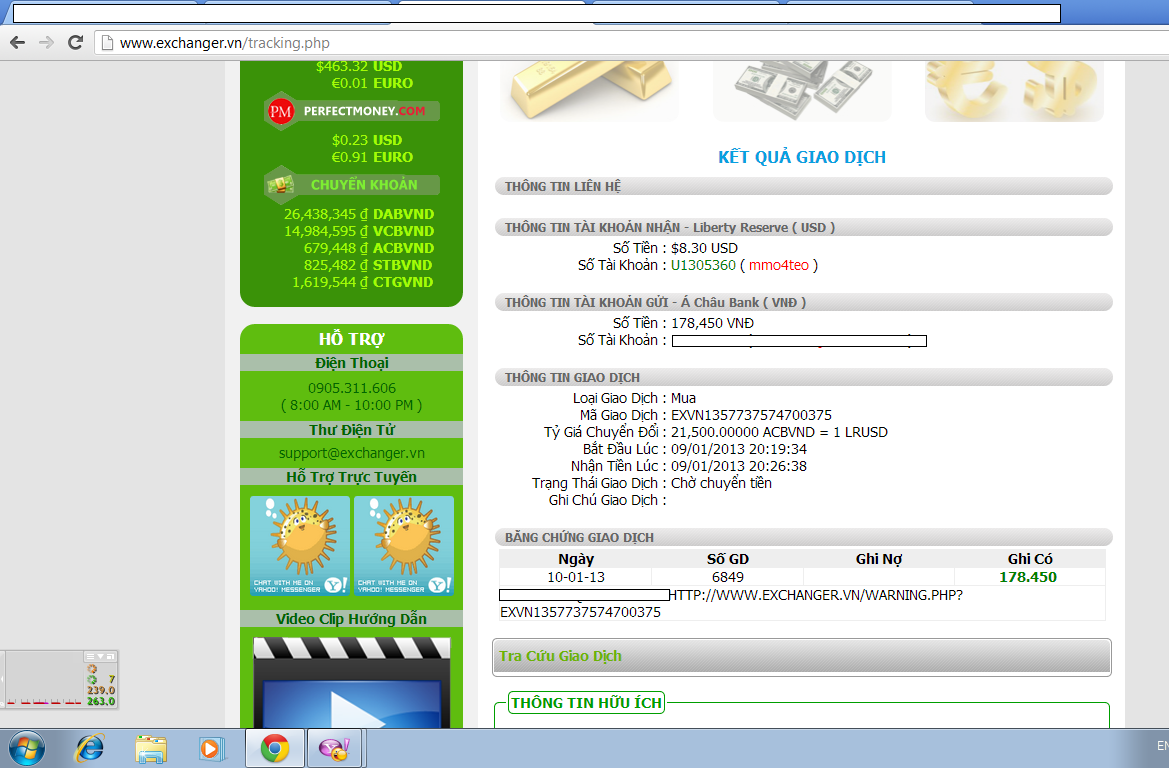The image size is (1169, 770).
Task: Open Yahoo Messenger from the taskbar
Action: 334,748
